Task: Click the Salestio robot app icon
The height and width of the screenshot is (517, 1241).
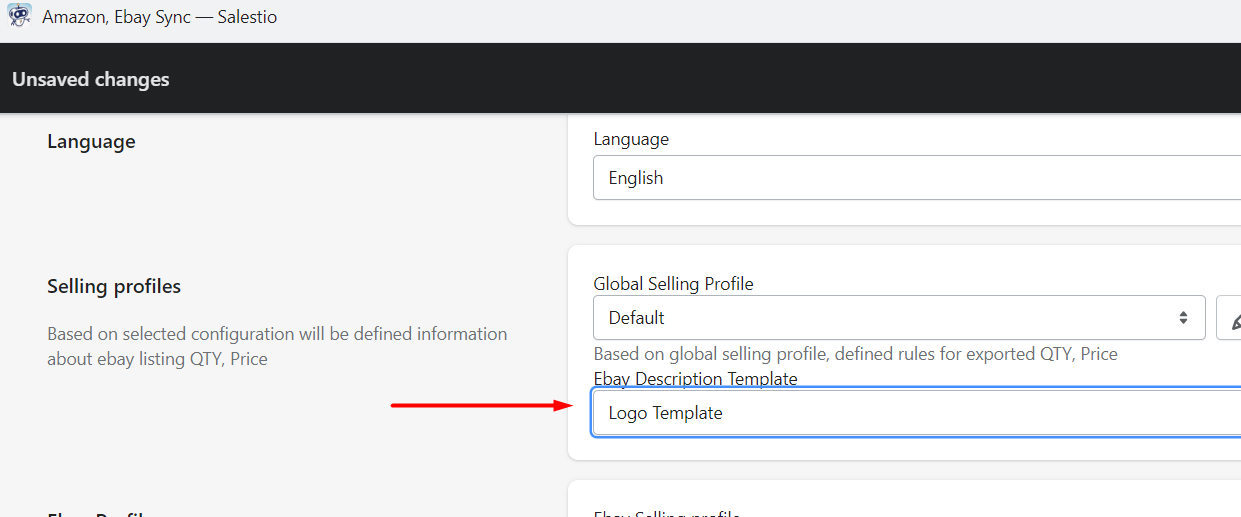Action: [19, 17]
